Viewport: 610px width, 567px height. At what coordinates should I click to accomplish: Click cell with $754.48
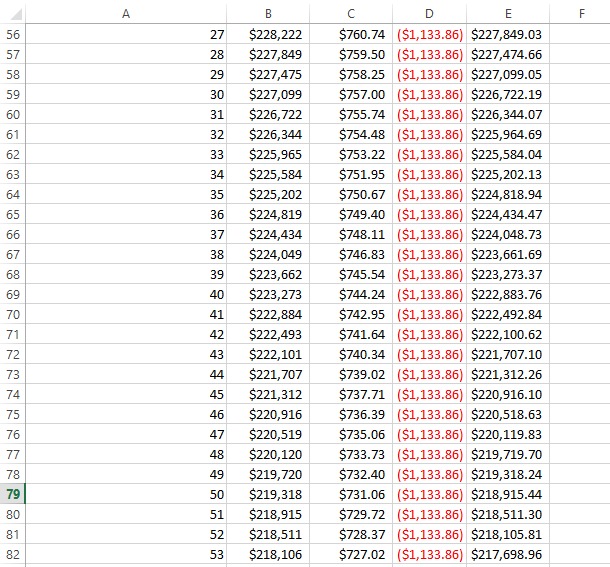point(351,134)
